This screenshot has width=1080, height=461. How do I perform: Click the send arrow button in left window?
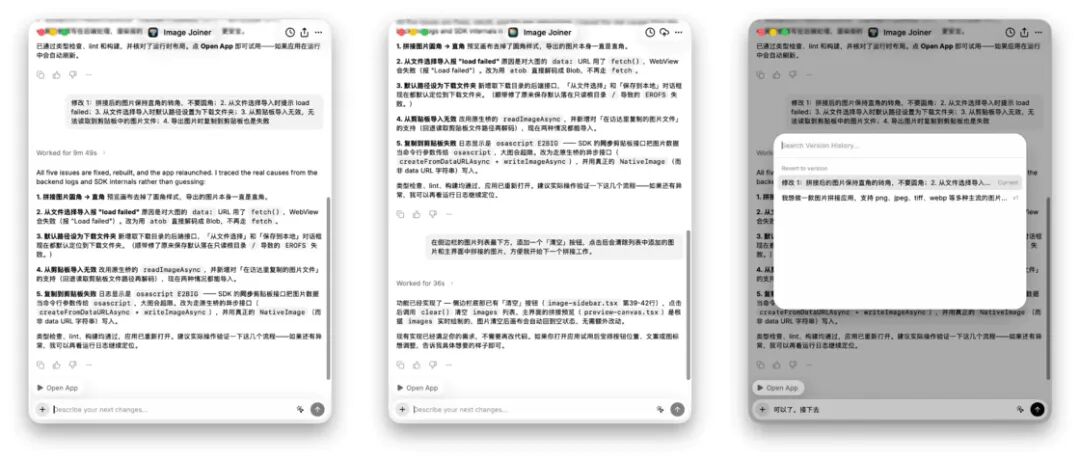318,409
